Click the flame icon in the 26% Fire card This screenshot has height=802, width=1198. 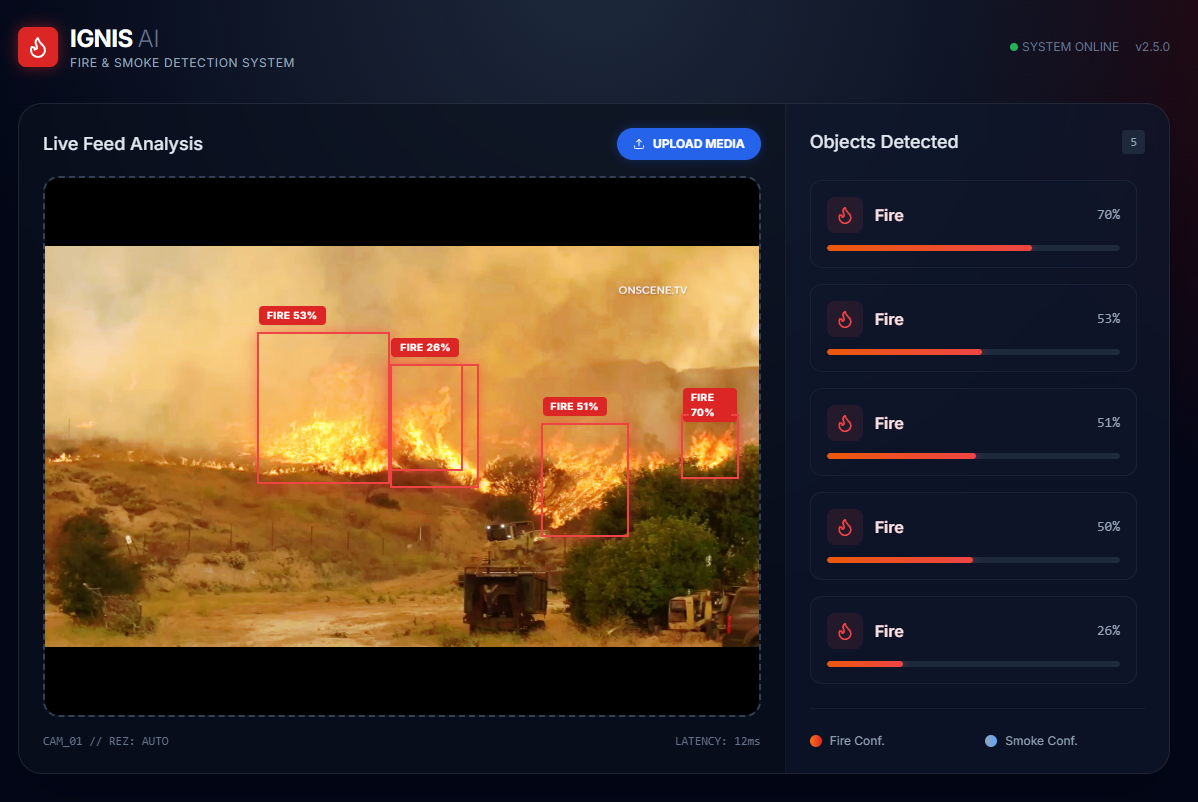tap(844, 631)
